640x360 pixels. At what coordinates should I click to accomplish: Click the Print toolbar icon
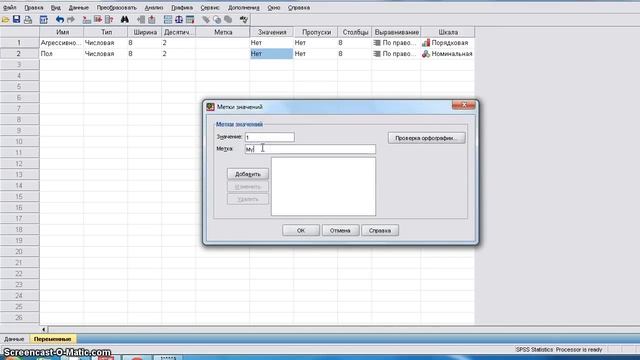point(28,20)
